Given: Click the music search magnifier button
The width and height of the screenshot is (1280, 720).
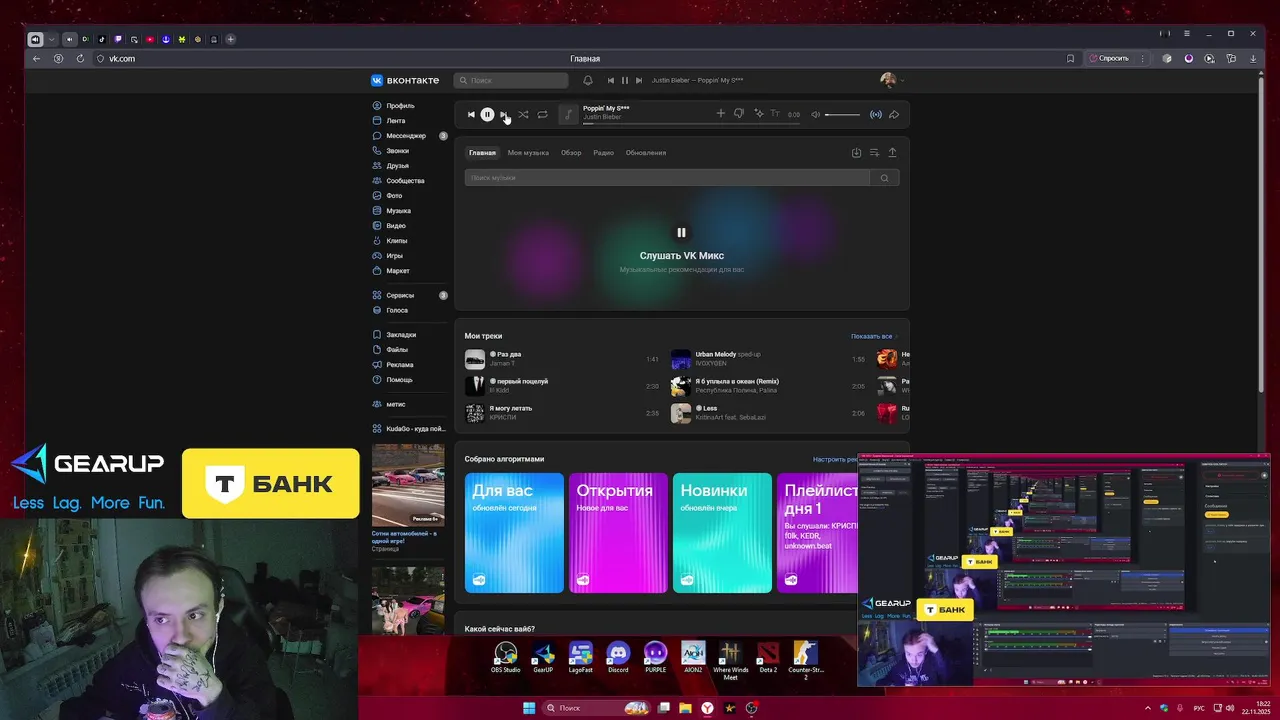Looking at the screenshot, I should click(x=884, y=177).
